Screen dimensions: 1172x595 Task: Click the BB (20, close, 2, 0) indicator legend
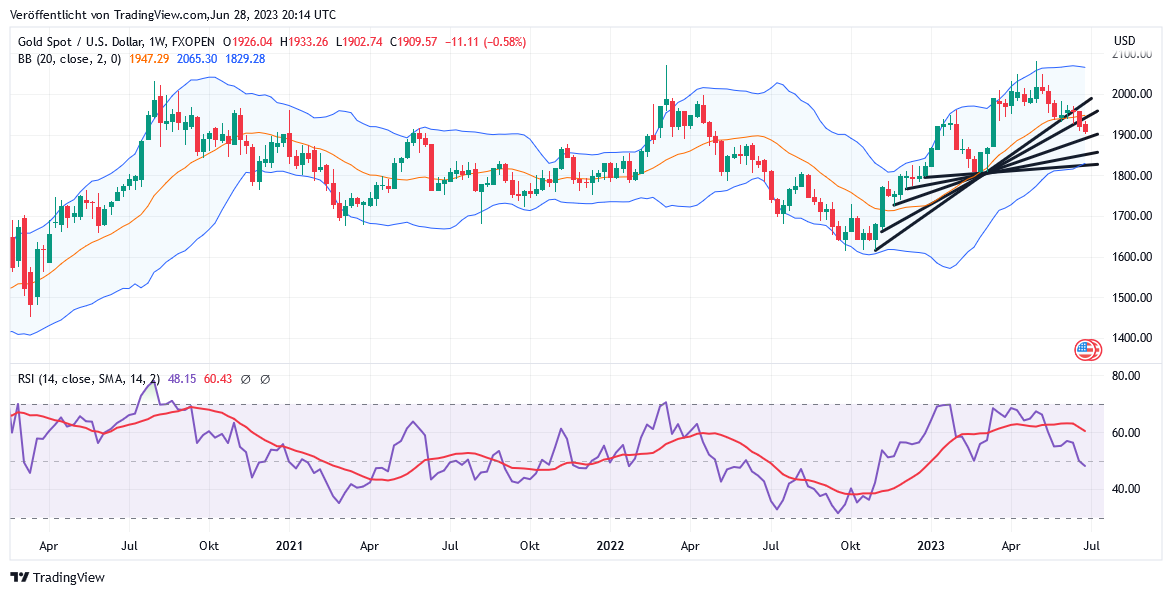(69, 59)
